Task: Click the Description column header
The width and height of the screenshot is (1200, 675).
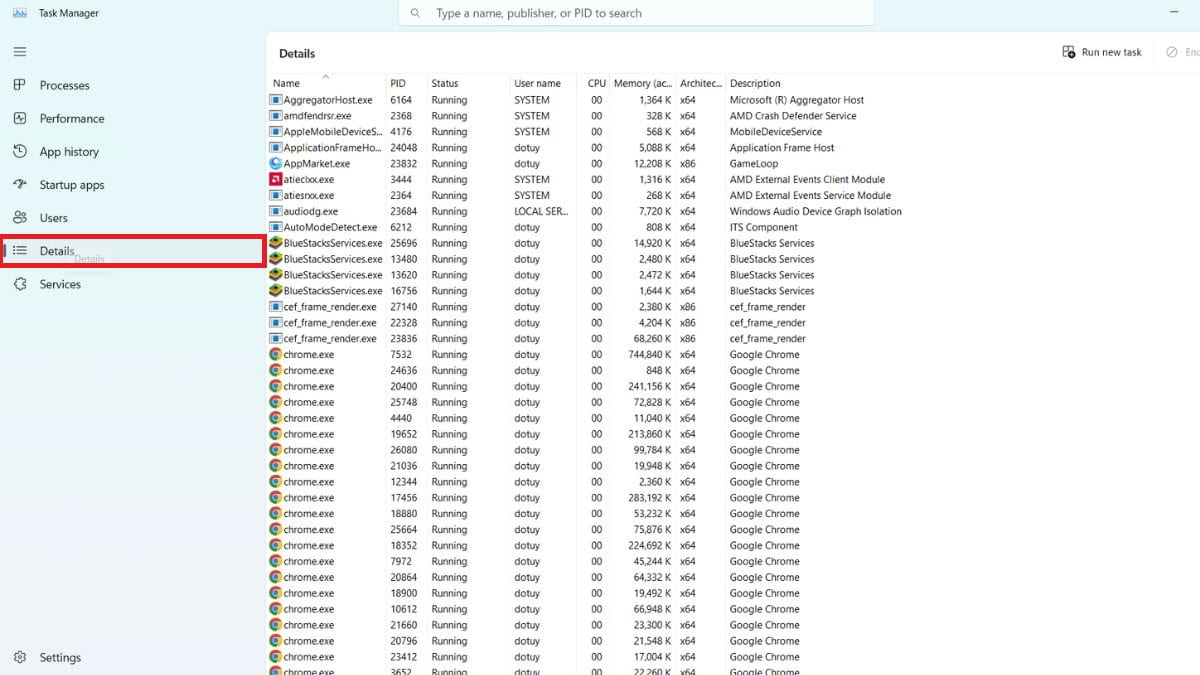Action: (x=755, y=84)
